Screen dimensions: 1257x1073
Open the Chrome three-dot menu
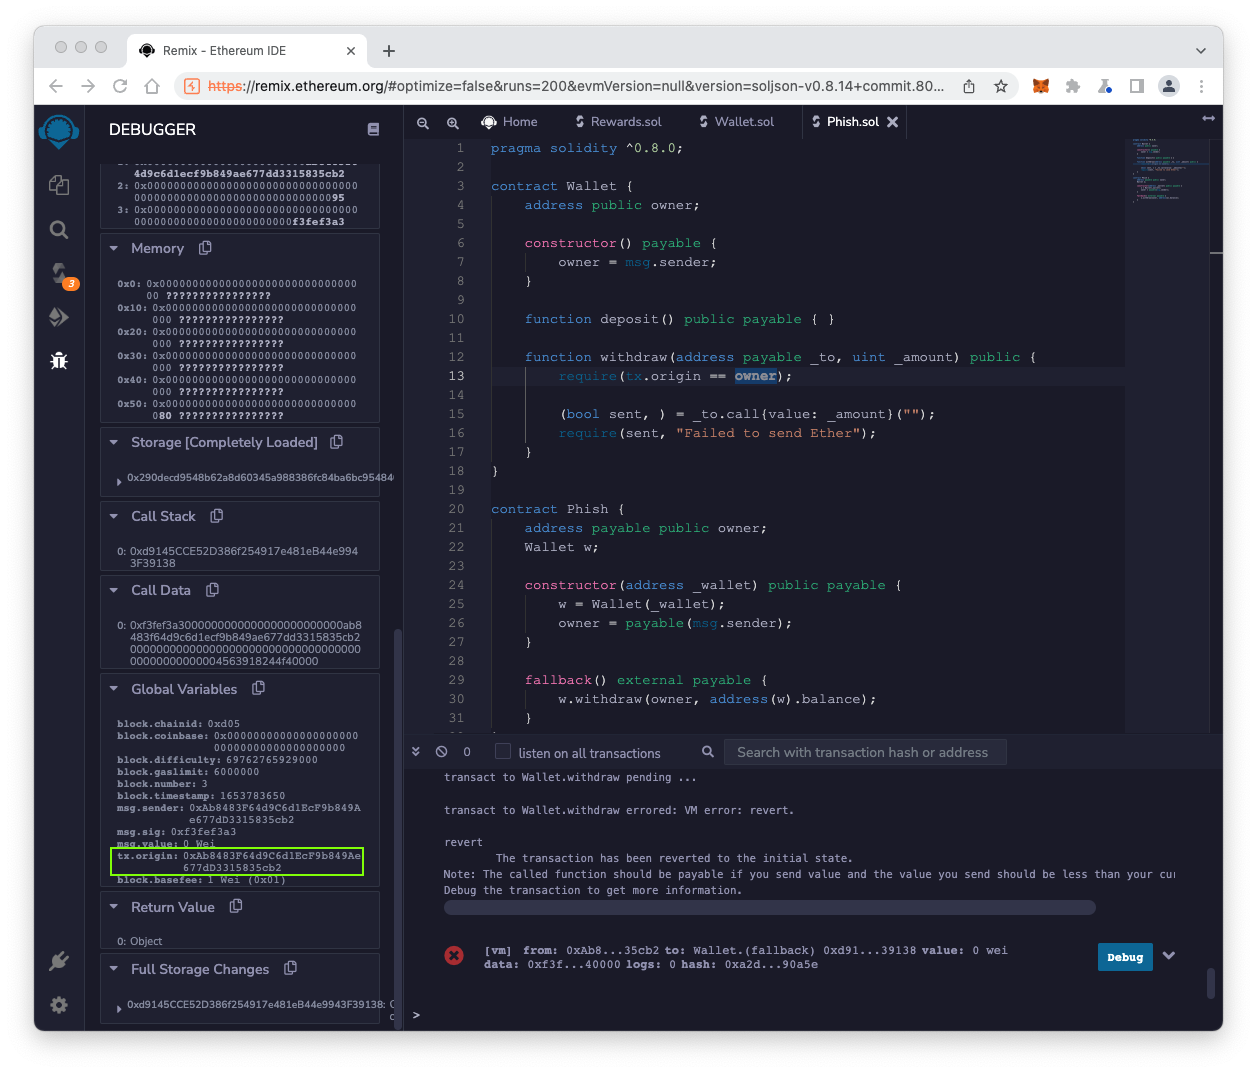pyautogui.click(x=1202, y=86)
